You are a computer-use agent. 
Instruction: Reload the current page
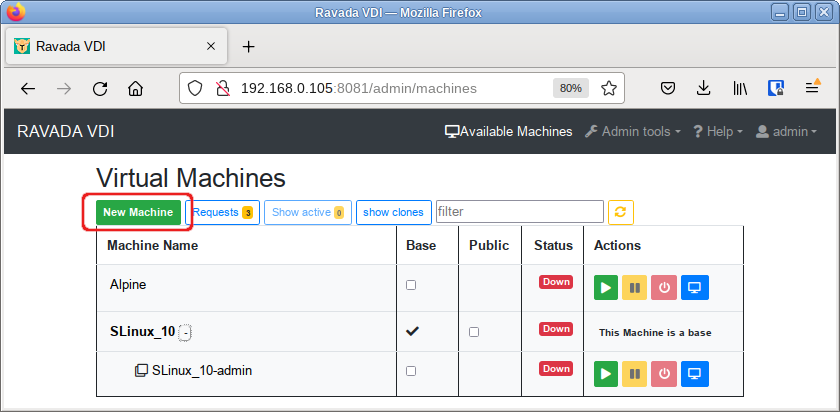coord(100,88)
